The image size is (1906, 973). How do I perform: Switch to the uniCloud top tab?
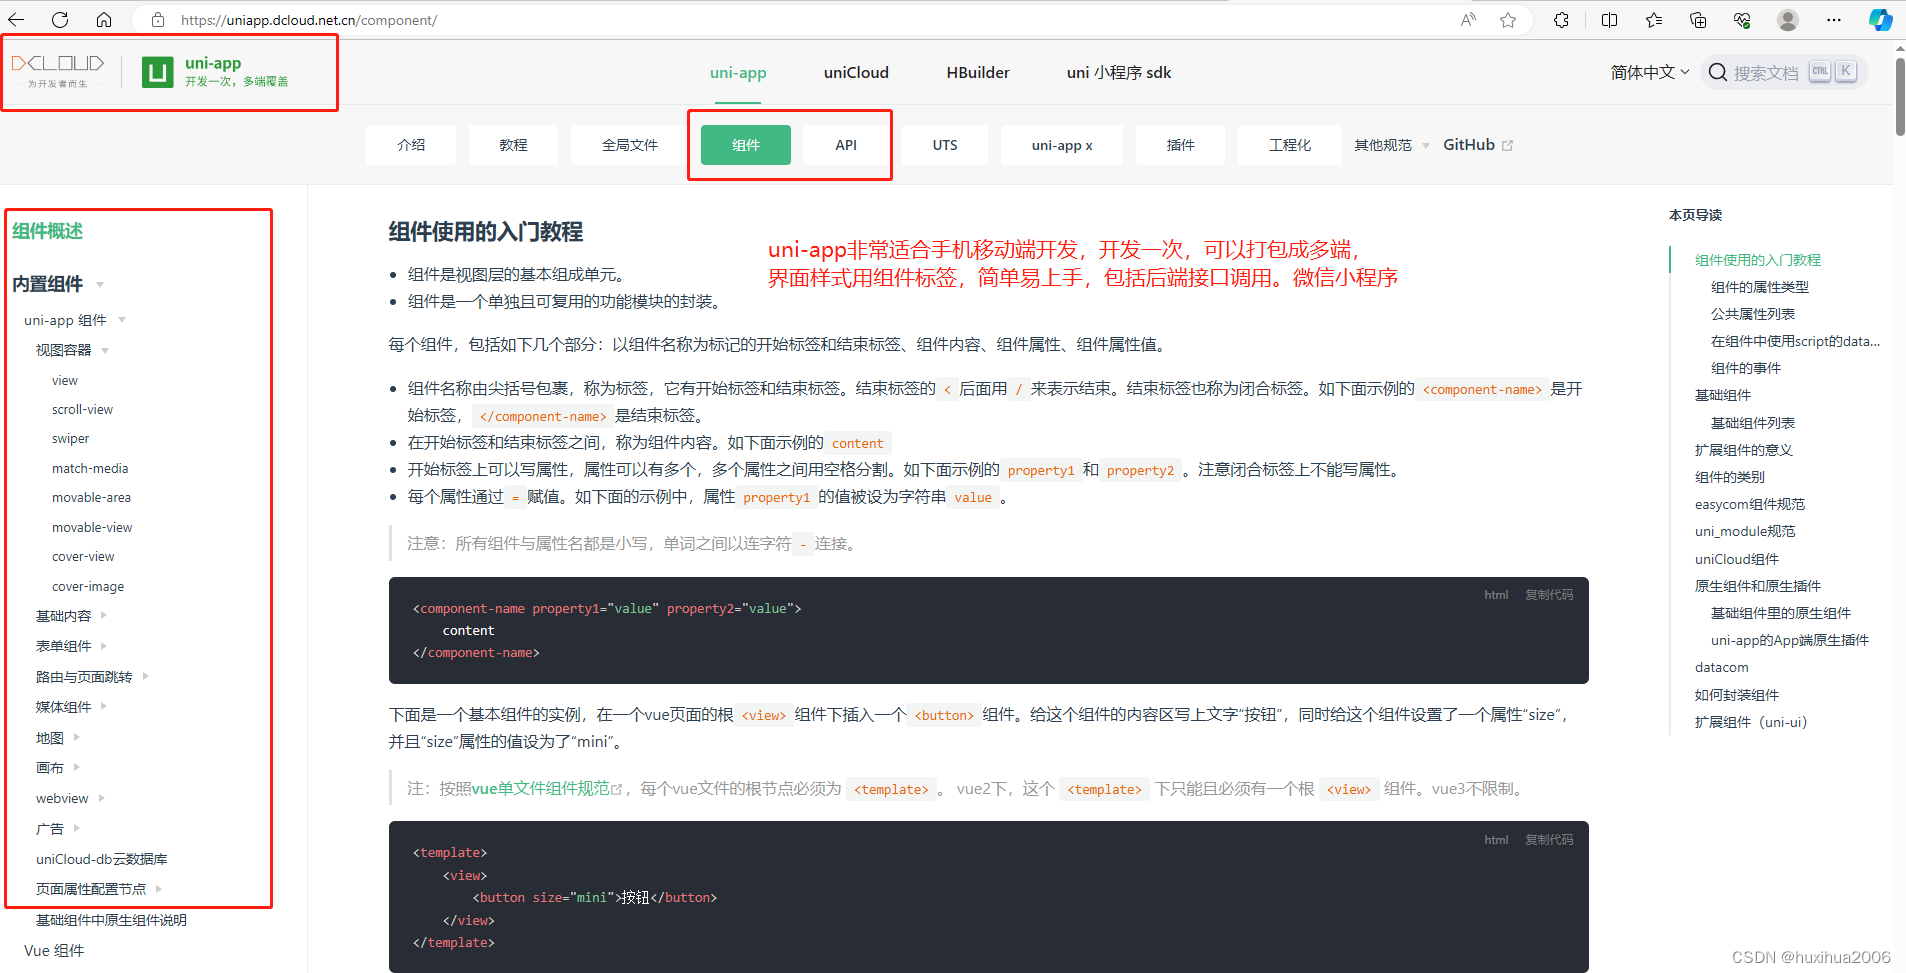point(856,72)
